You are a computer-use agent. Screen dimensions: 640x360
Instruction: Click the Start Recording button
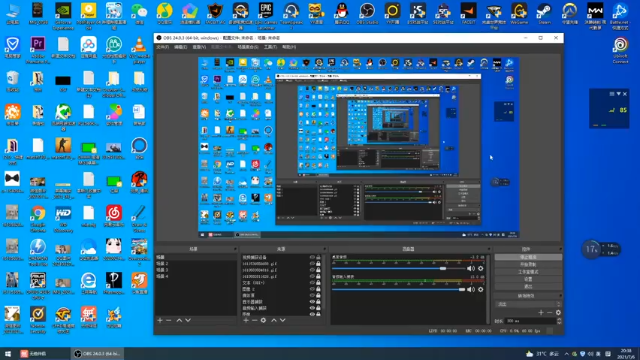pyautogui.click(x=528, y=264)
